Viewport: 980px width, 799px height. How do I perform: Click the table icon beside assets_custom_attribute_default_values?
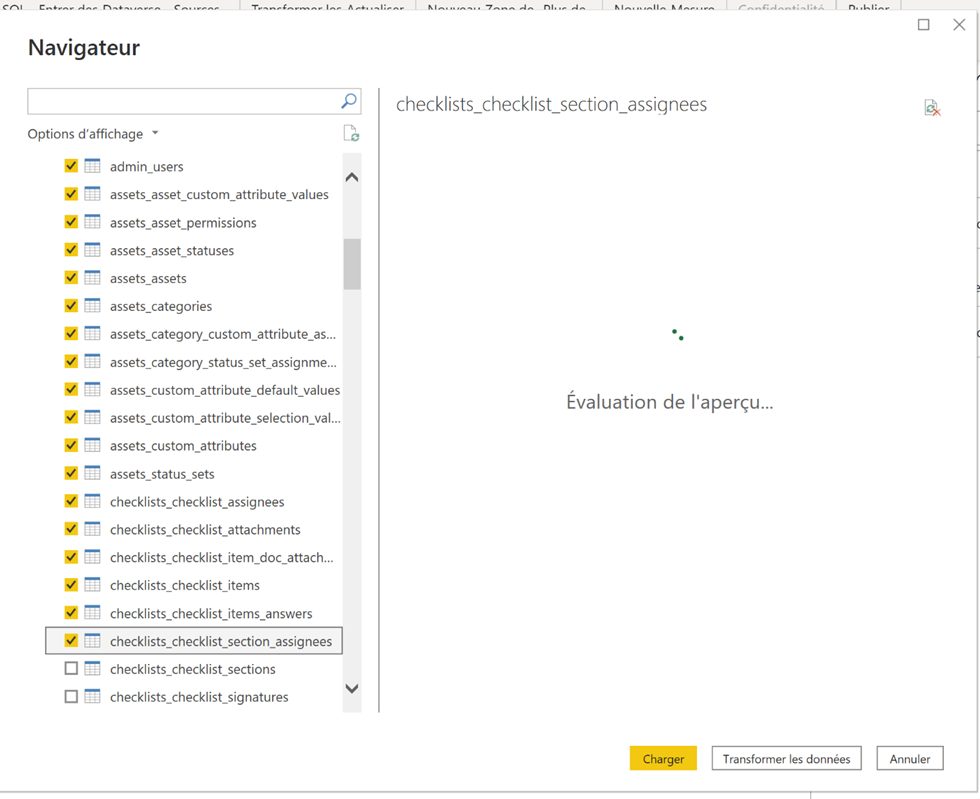click(92, 389)
